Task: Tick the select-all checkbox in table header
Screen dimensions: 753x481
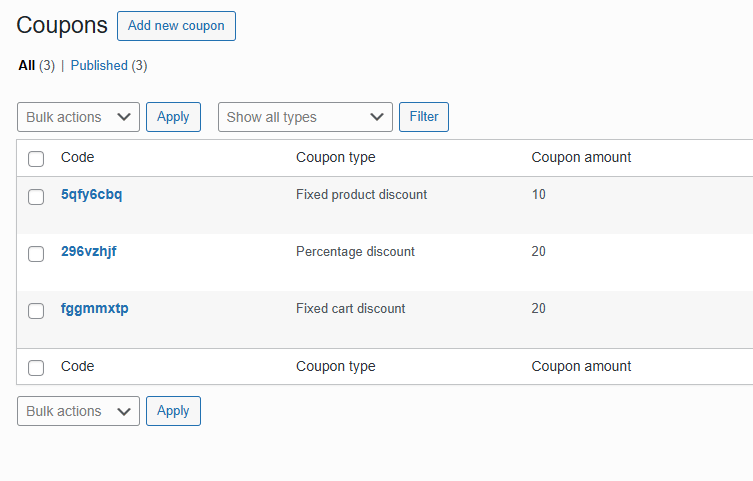Action: 36,158
